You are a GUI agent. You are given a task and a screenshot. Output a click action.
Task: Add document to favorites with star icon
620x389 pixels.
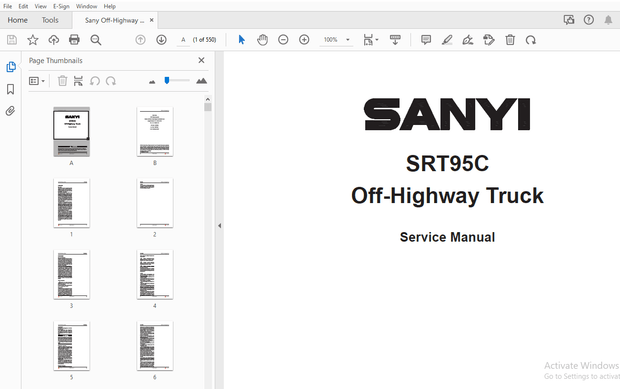click(33, 40)
